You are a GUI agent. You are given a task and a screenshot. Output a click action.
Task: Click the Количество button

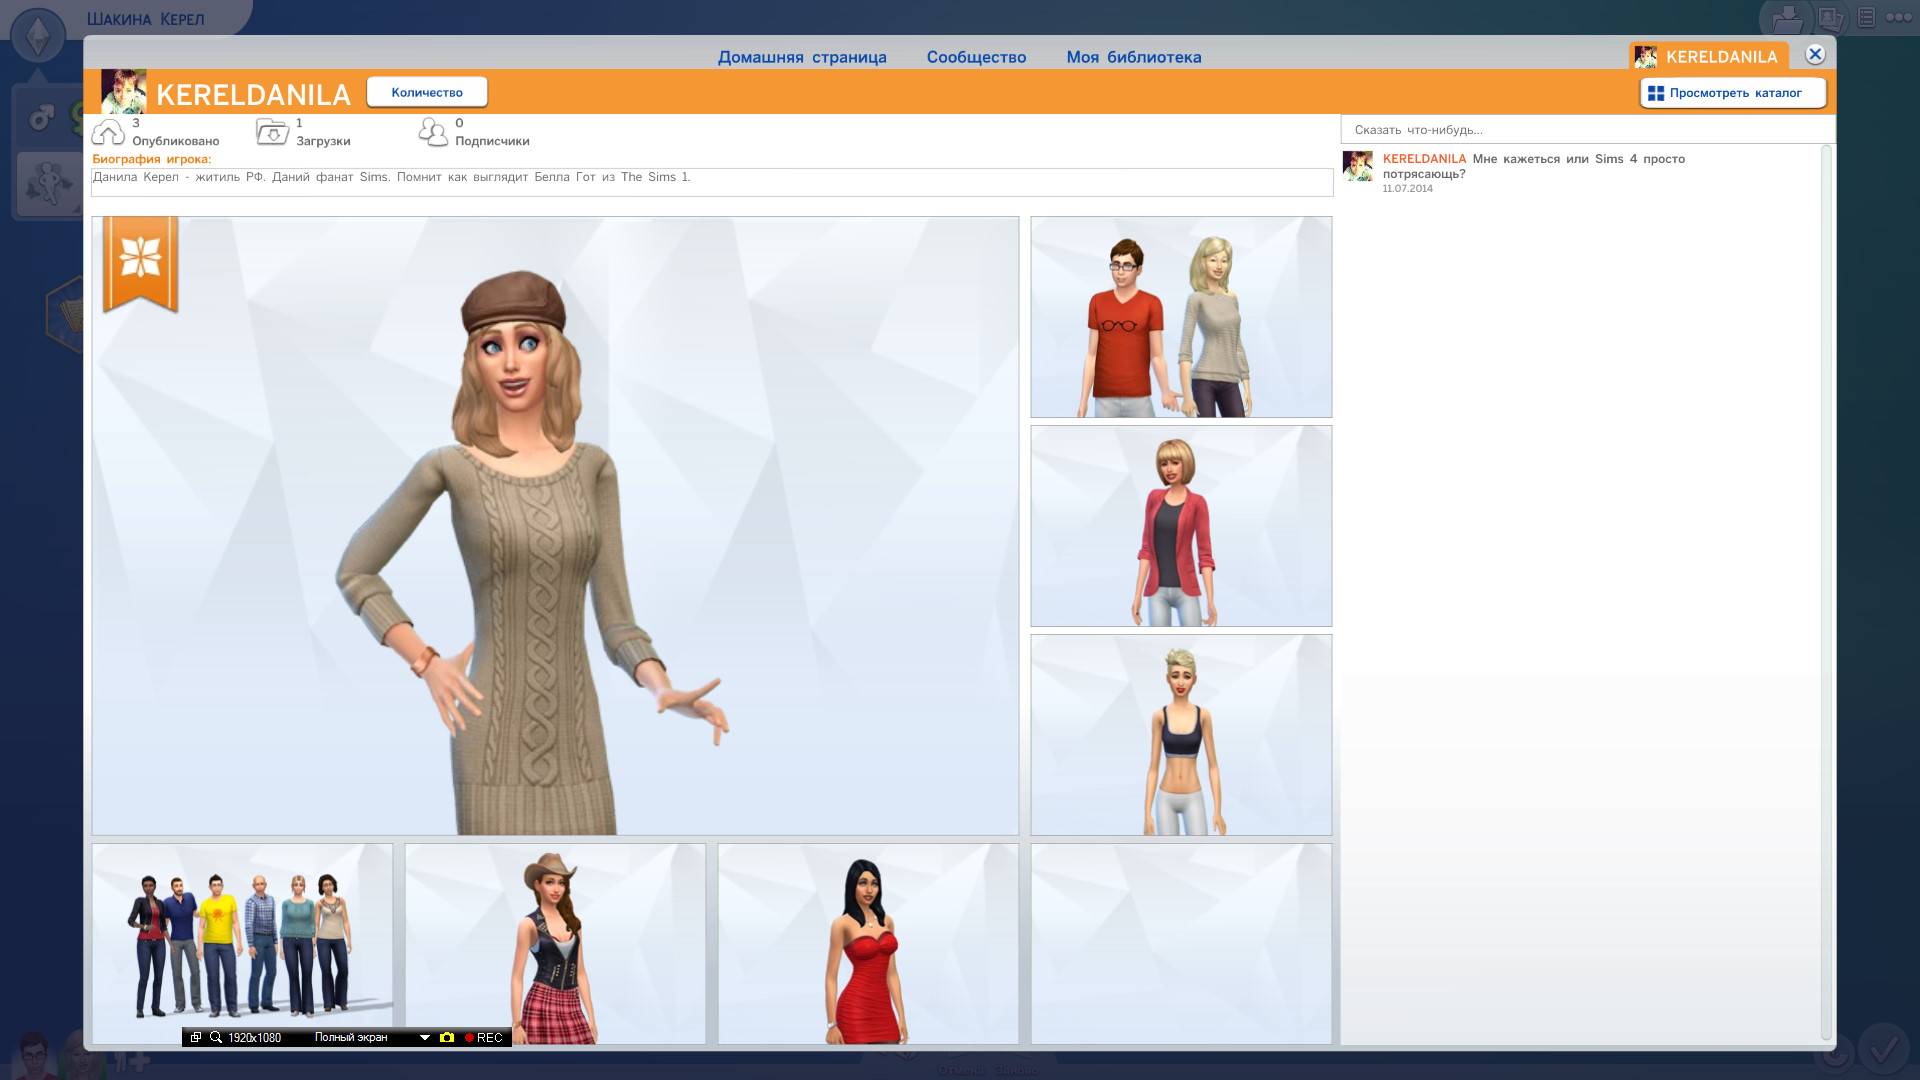[x=427, y=92]
